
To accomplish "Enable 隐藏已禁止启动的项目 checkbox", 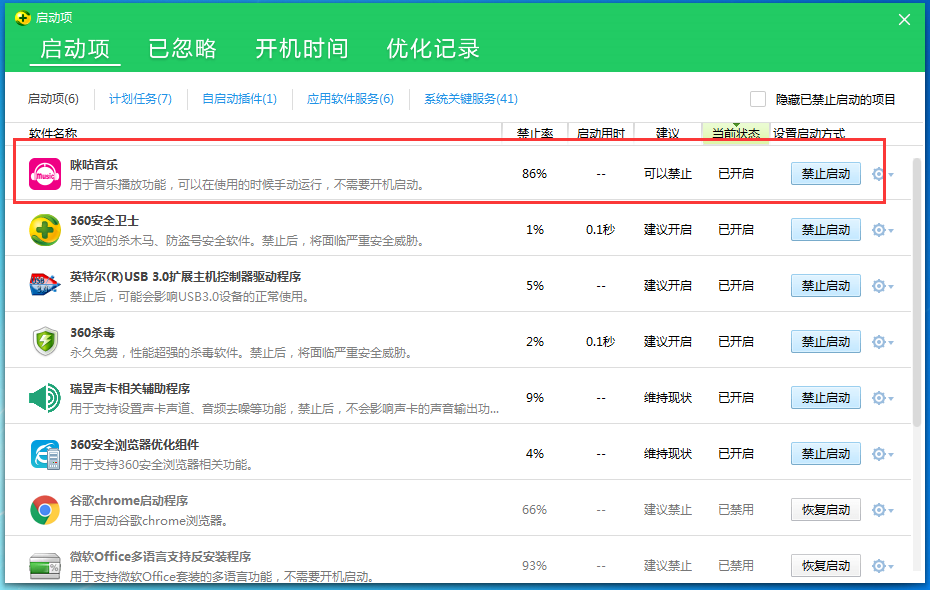I will [758, 97].
